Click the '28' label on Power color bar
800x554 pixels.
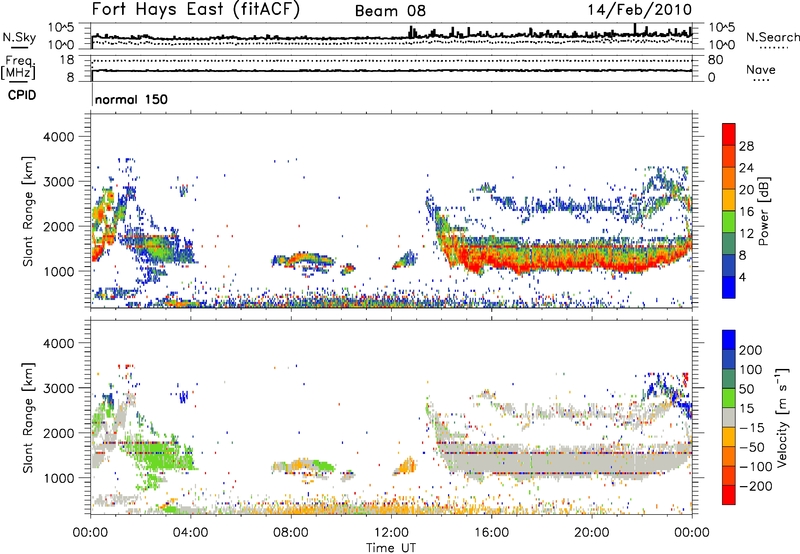tap(746, 146)
